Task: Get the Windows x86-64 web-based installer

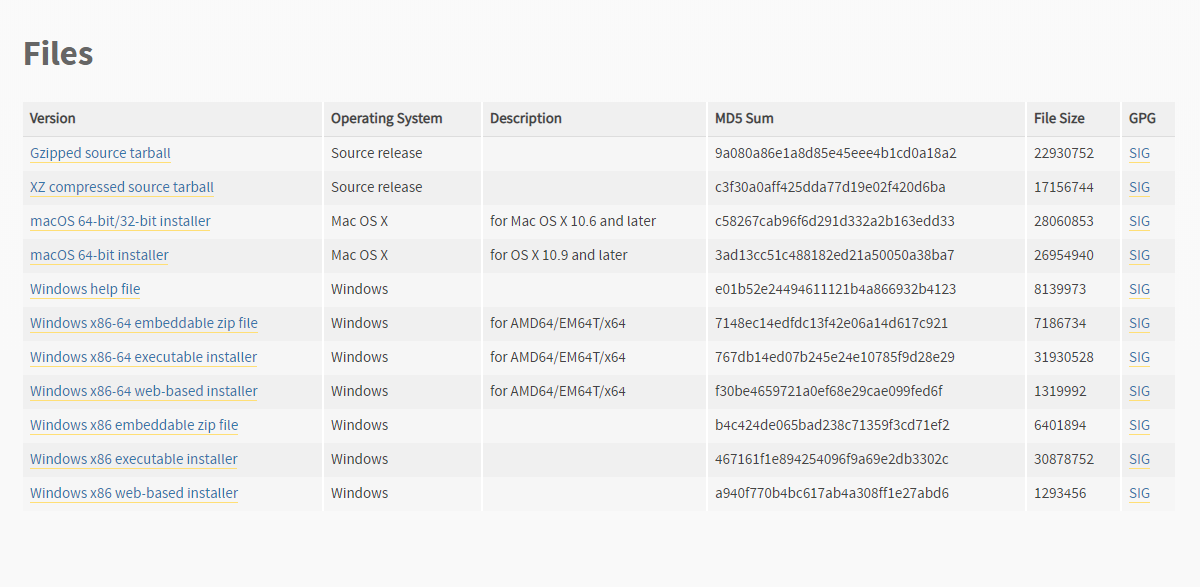Action: point(143,391)
